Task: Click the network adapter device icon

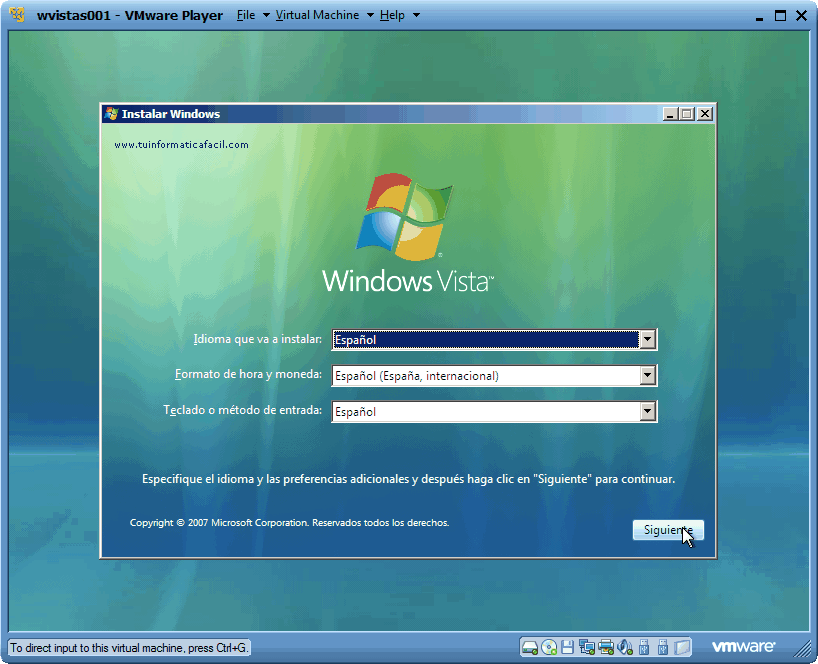Action: click(x=587, y=647)
